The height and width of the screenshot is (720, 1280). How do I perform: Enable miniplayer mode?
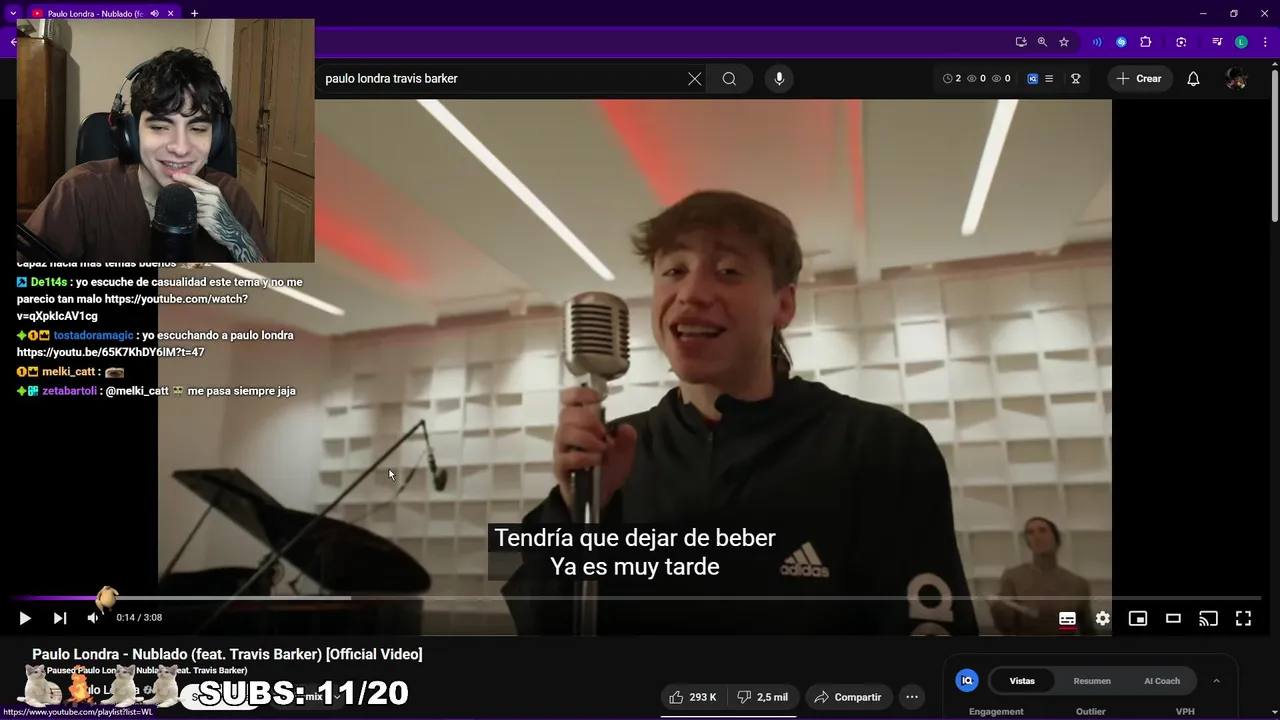pyautogui.click(x=1138, y=618)
